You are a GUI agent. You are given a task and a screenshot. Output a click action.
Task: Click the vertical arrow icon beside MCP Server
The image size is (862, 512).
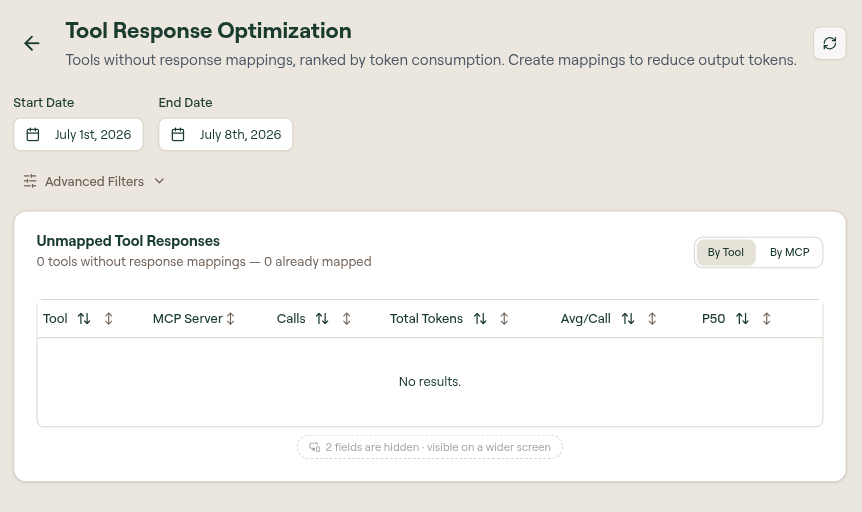click(230, 318)
